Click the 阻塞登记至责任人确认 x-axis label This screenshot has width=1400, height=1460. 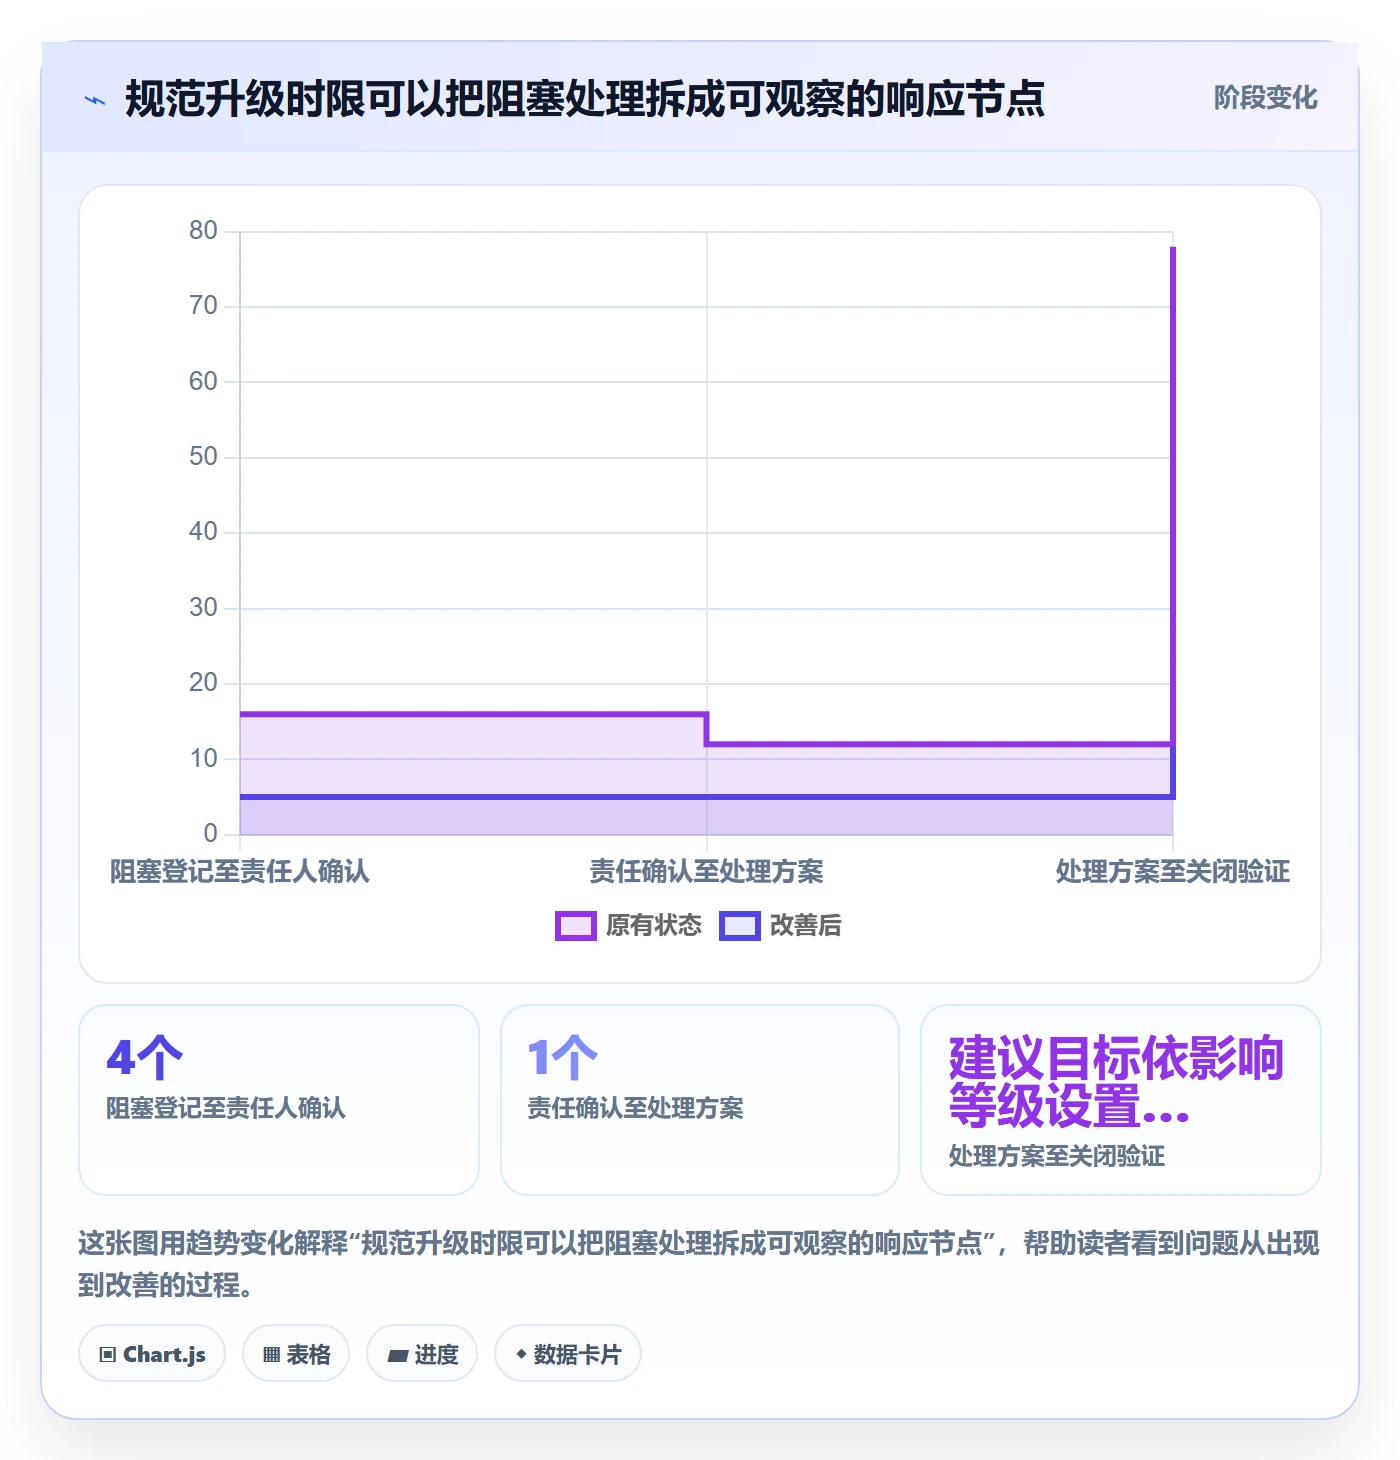tap(240, 872)
